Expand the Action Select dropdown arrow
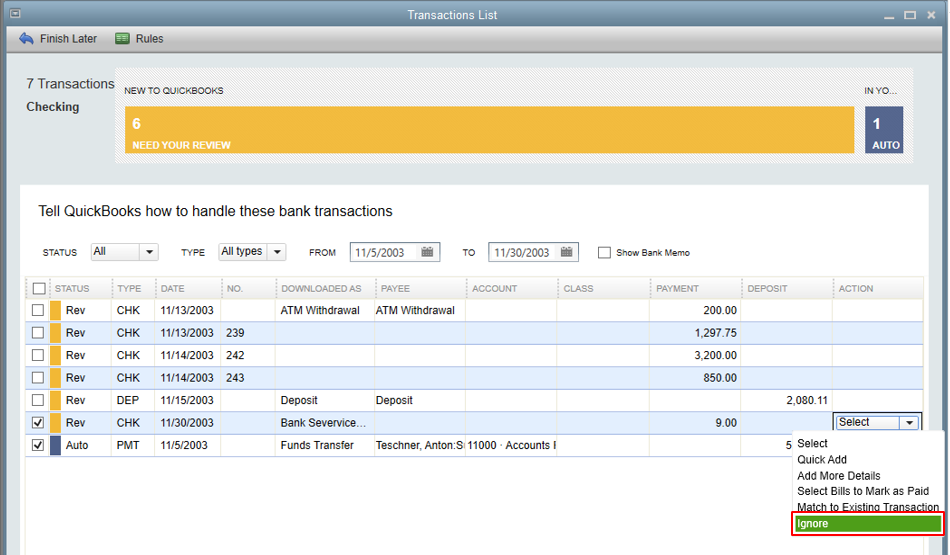Image resolution: width=950 pixels, height=555 pixels. tap(909, 423)
